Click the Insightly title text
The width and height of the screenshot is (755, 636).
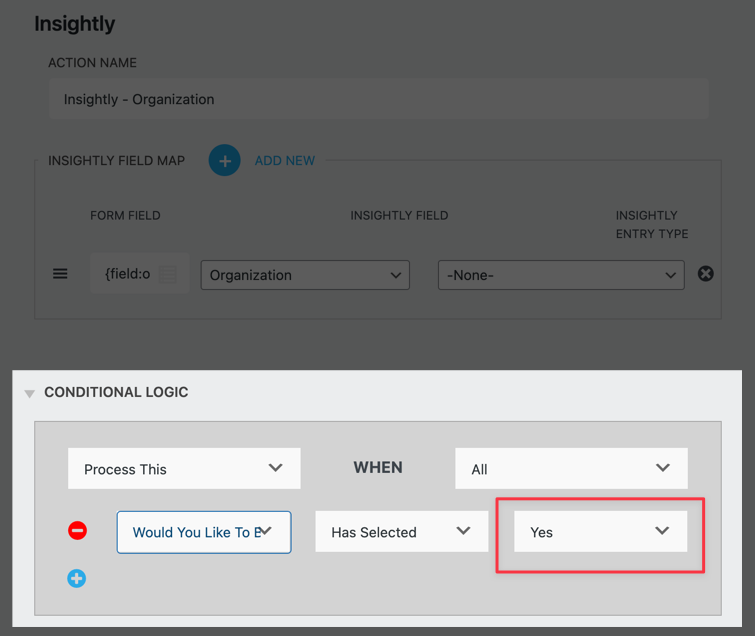[75, 24]
